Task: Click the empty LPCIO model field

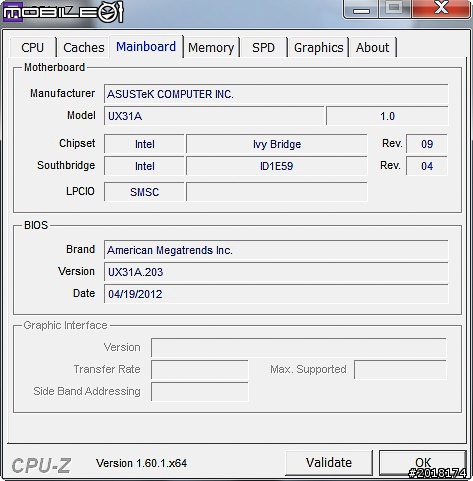Action: click(277, 192)
